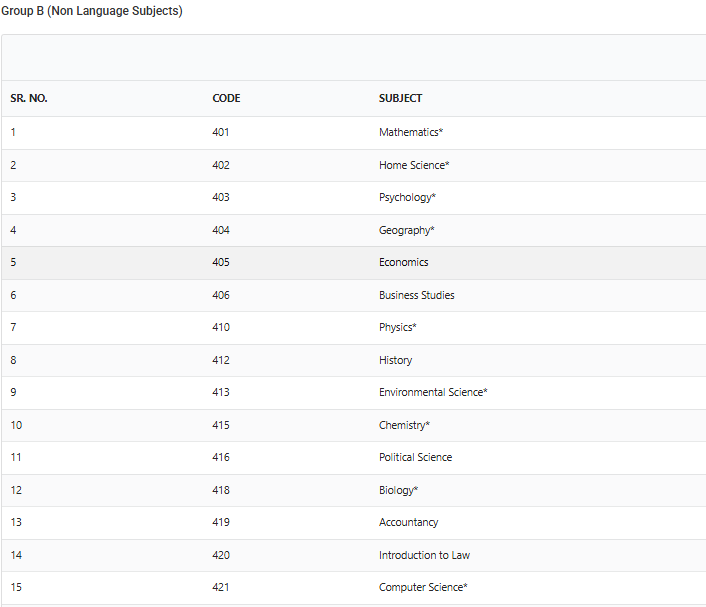This screenshot has height=607, width=706.
Task: Select the Mathematics* subject cell
Action: pos(411,132)
